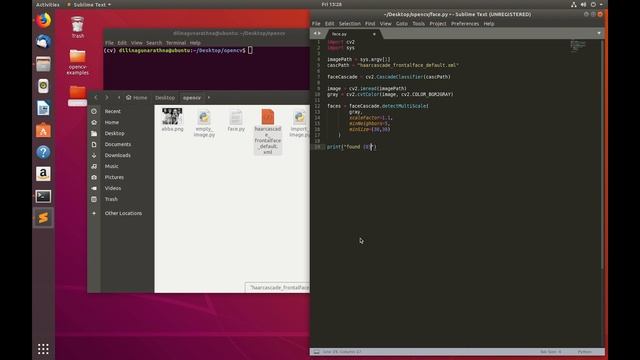Click the Sublime Text dock icon
Image resolution: width=640 pixels, height=360 pixels.
[x=43, y=218]
